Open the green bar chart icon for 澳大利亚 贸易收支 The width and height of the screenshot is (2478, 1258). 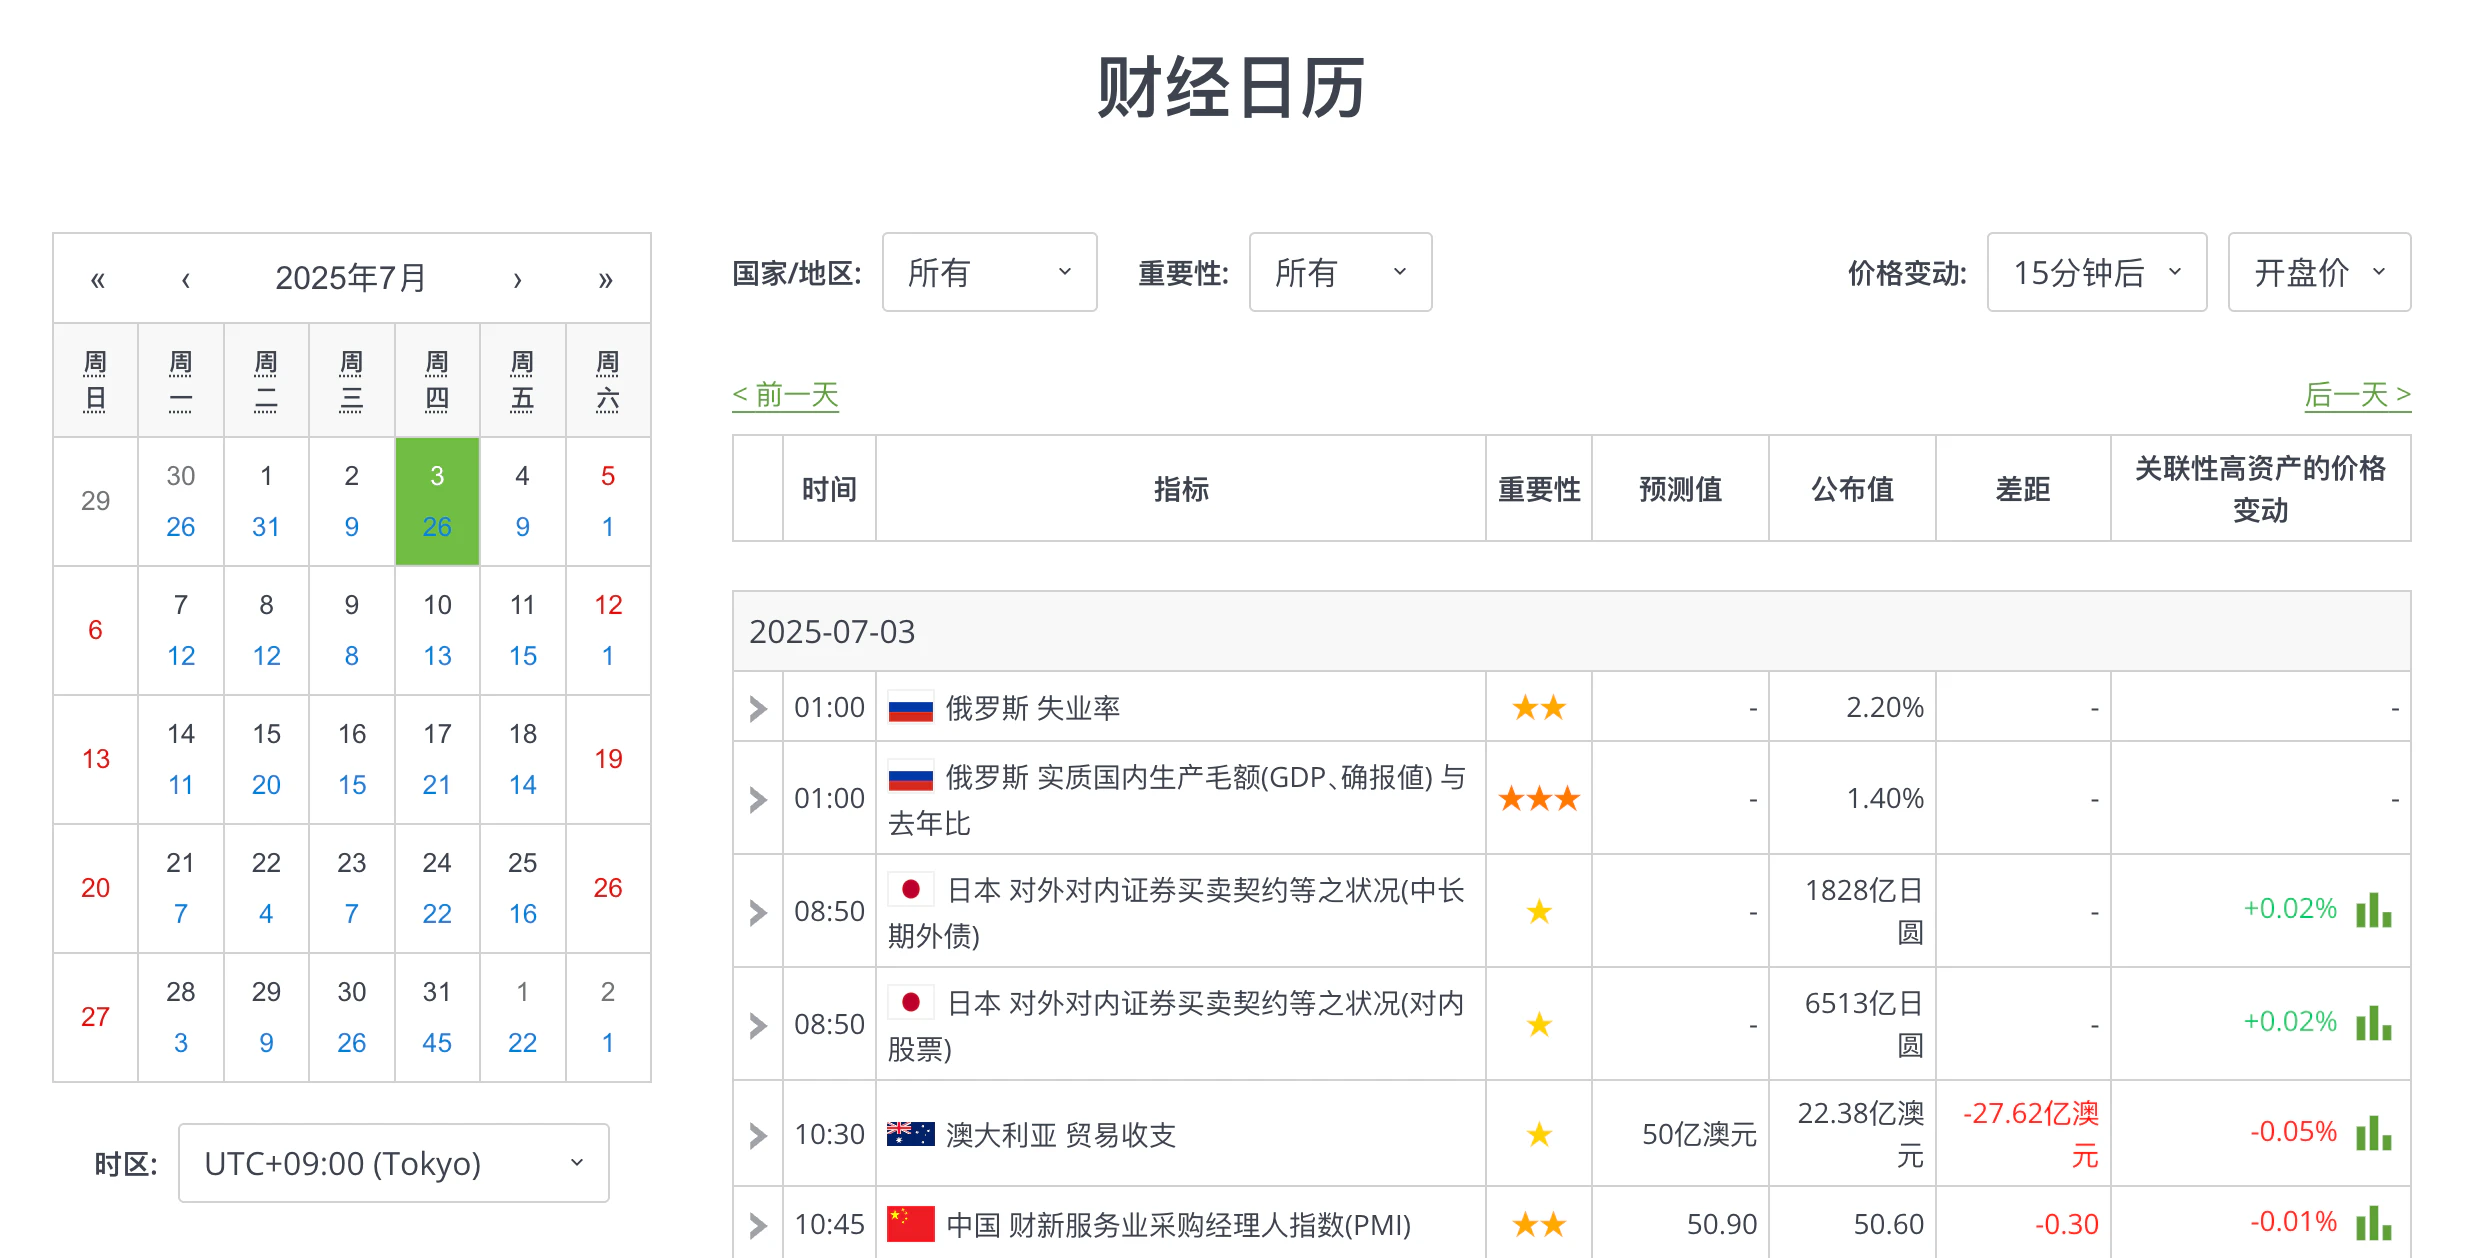tap(2374, 1133)
